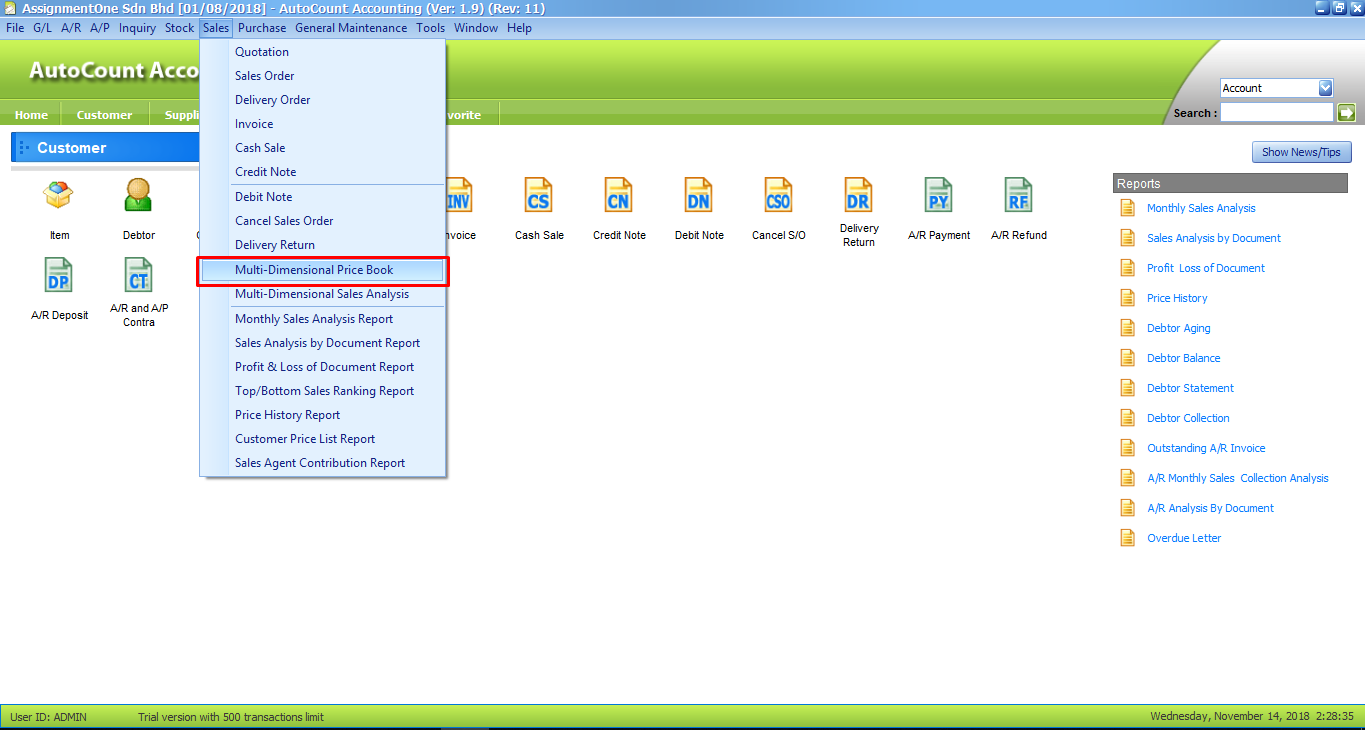Open the A/R and A/P Contra icon
1365x730 pixels.
click(139, 275)
